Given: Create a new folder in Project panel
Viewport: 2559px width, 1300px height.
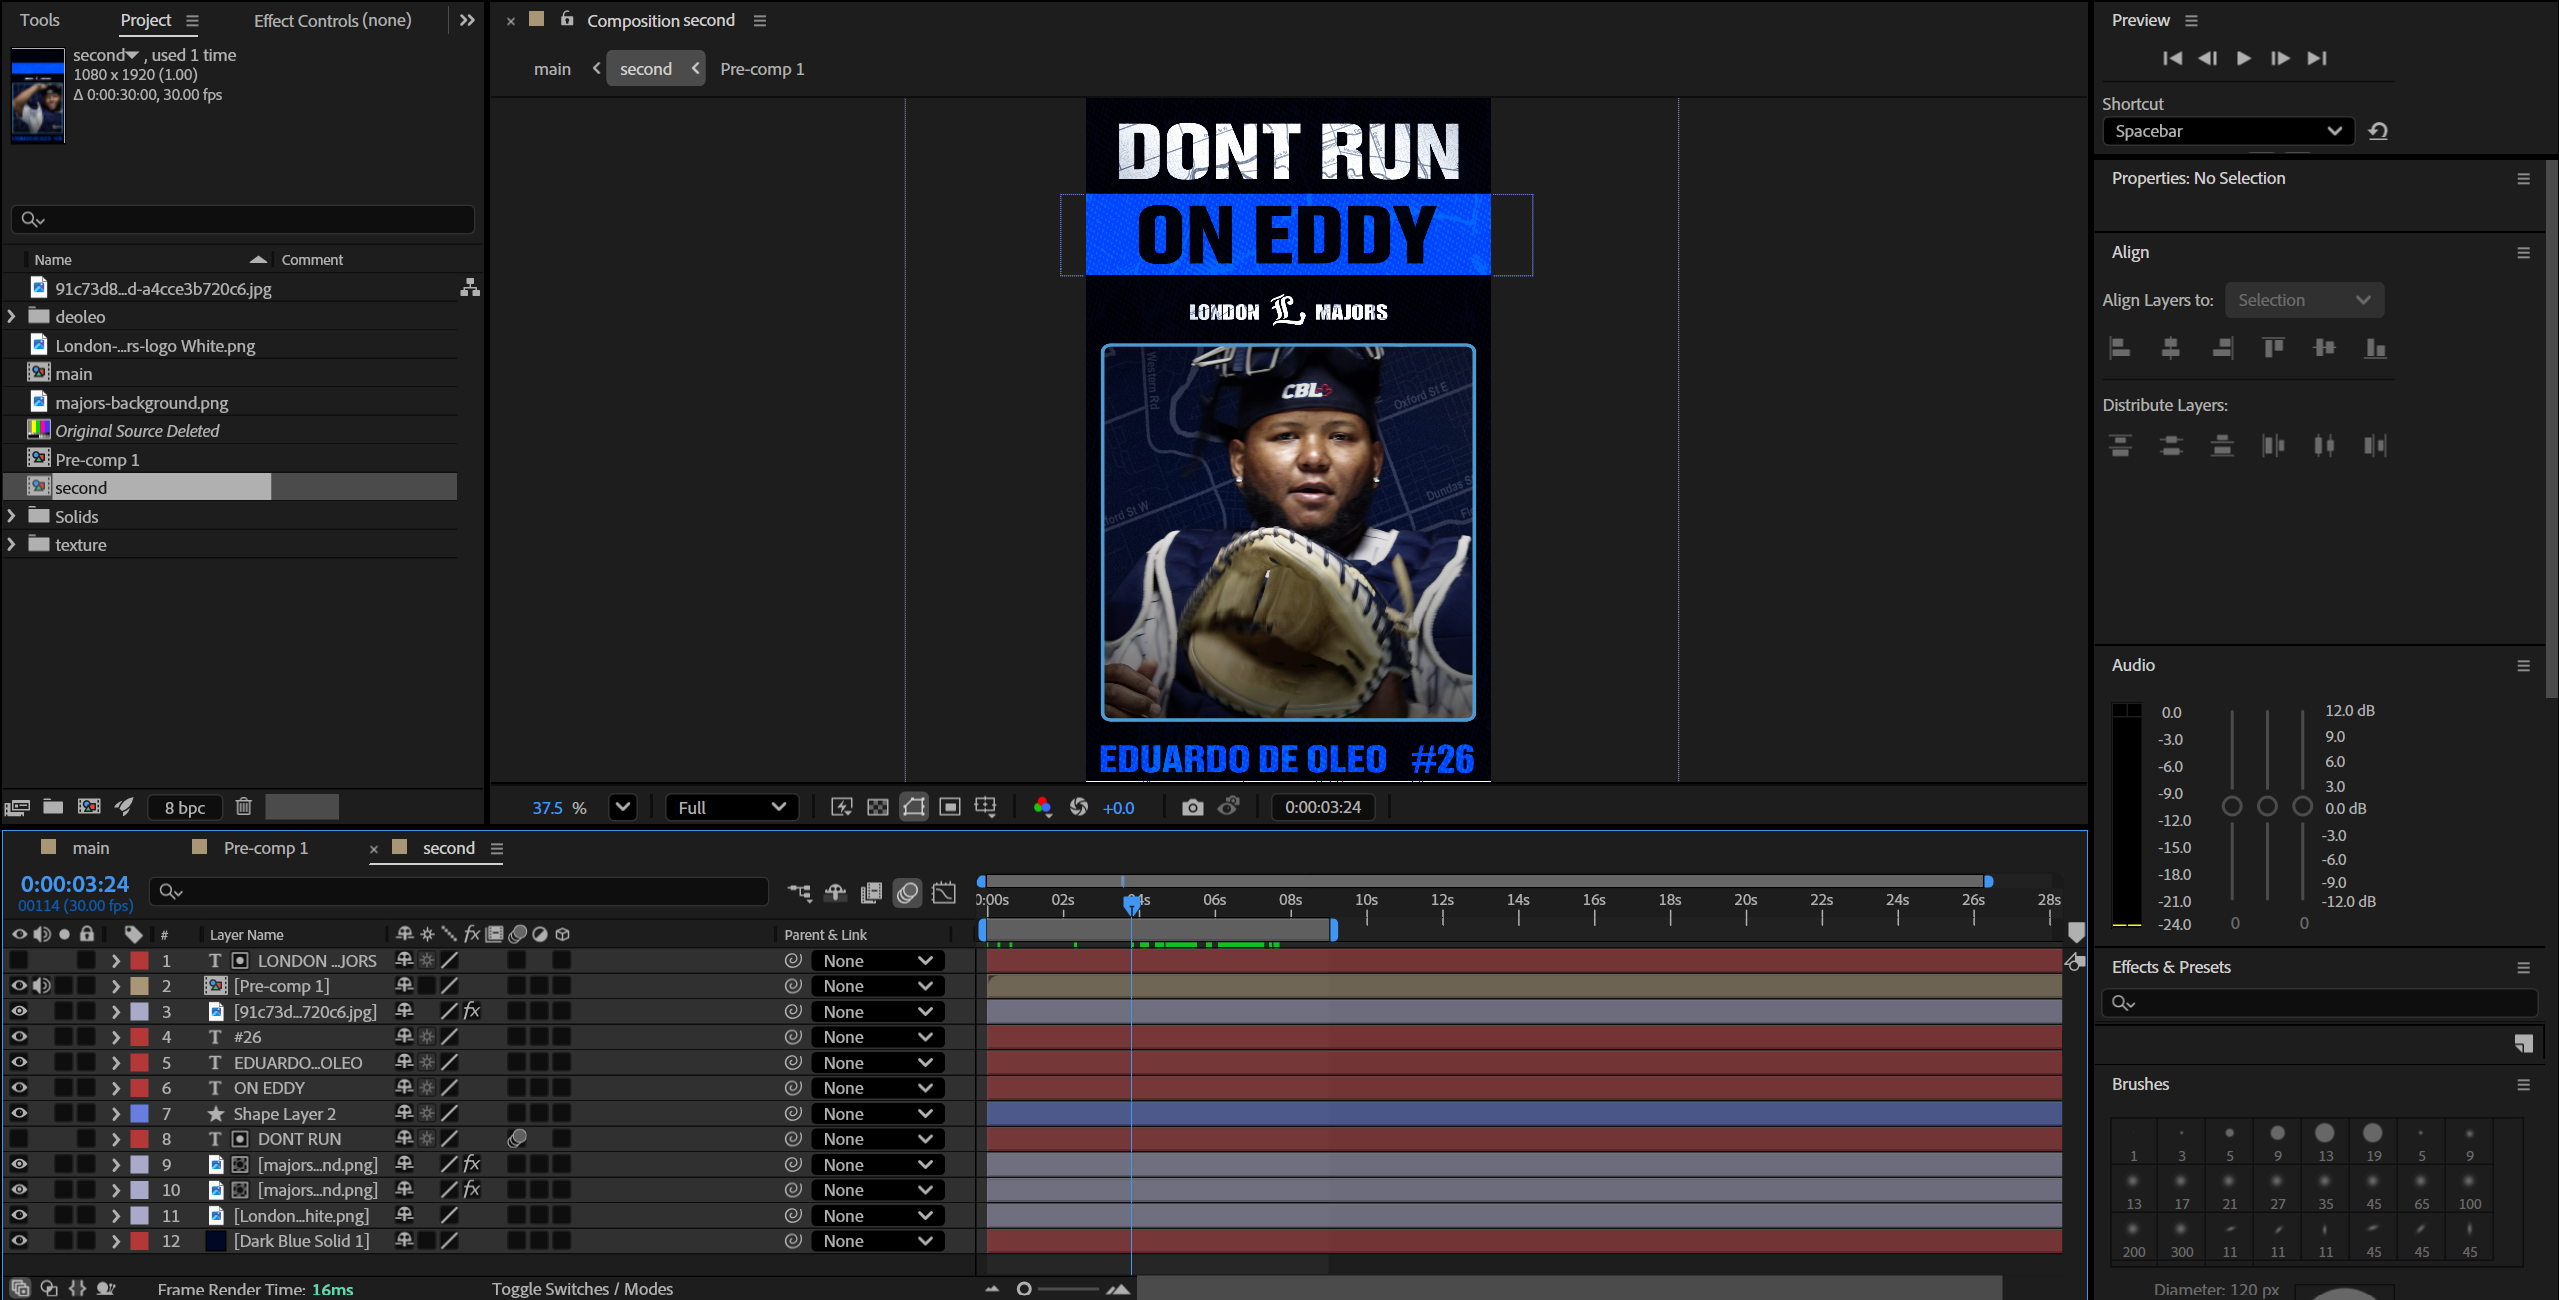Looking at the screenshot, I should click(x=53, y=806).
